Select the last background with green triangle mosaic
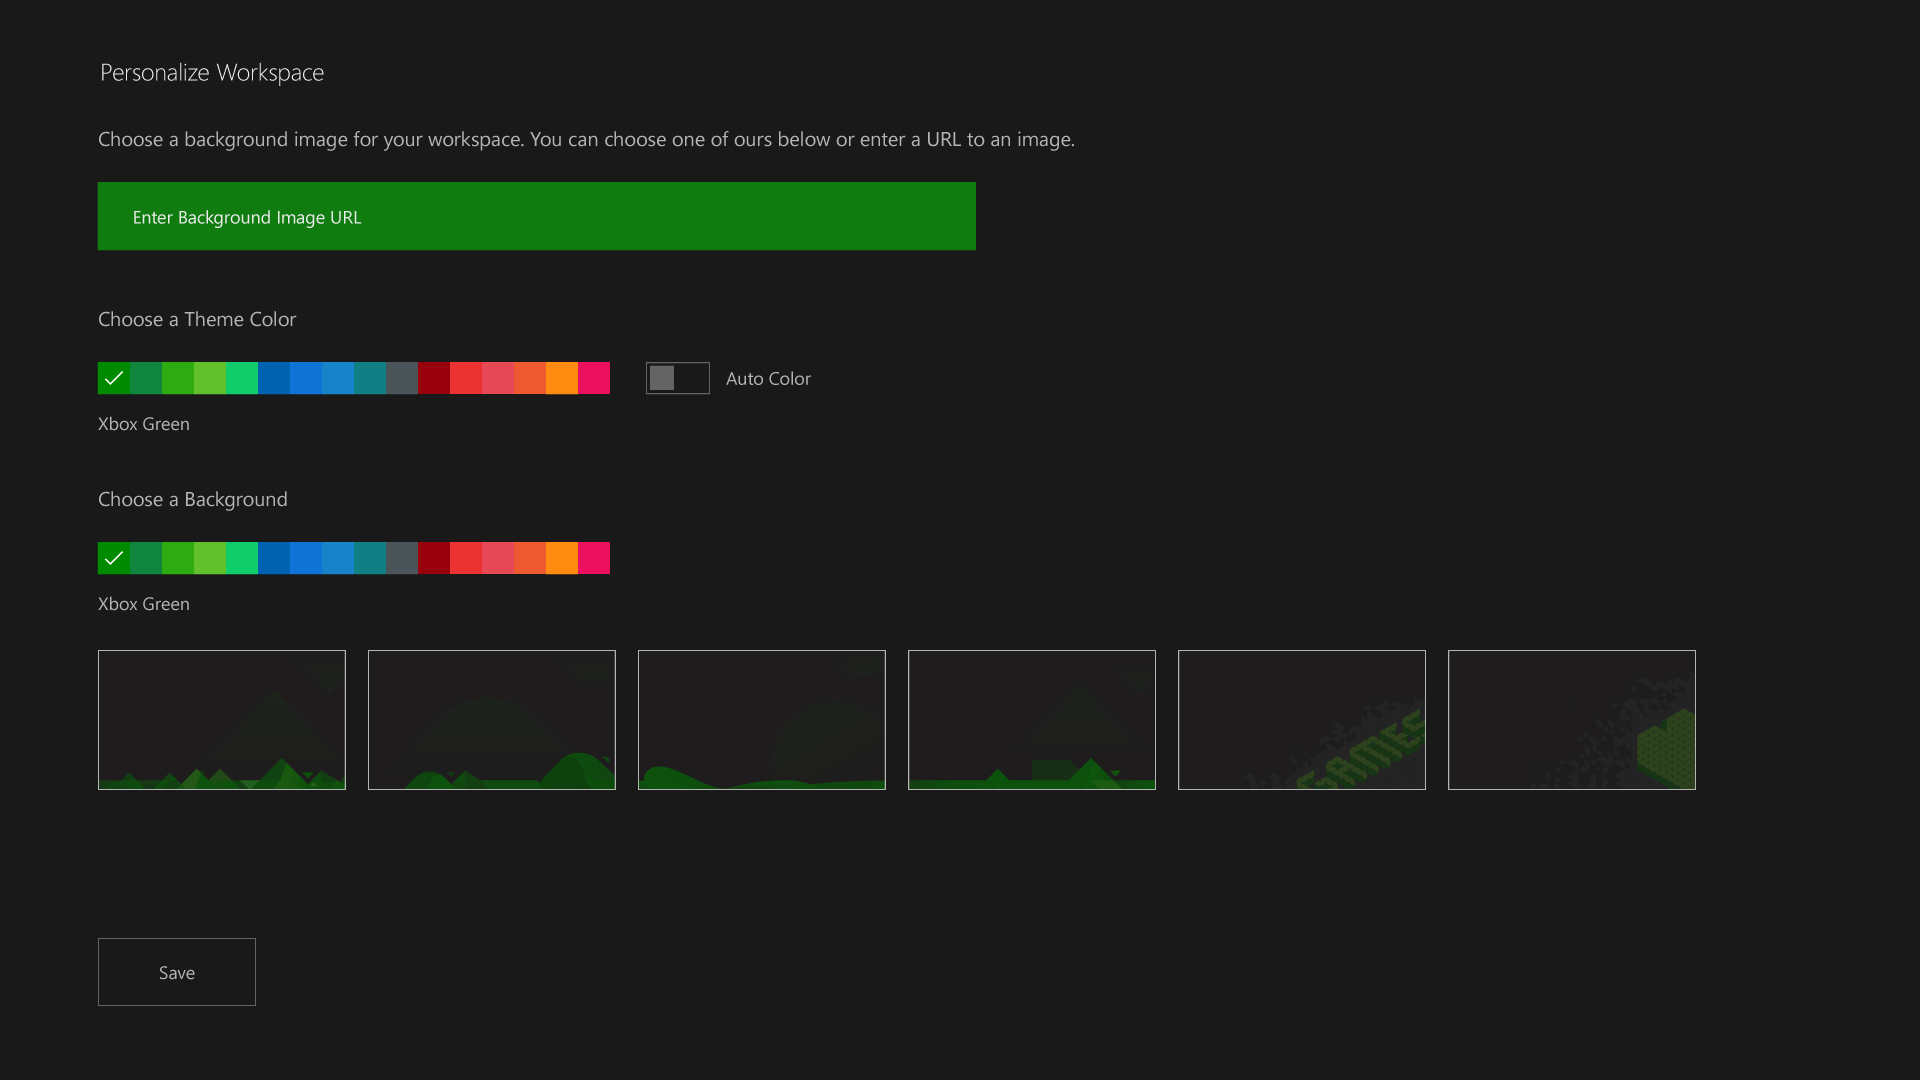 1571,719
